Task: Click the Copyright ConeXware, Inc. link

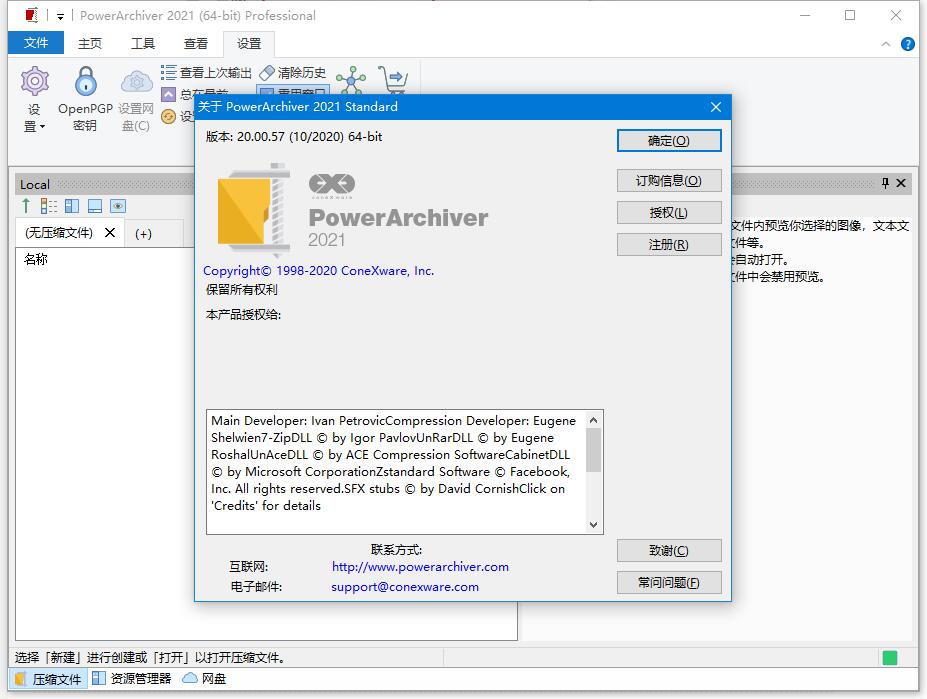Action: [x=319, y=271]
